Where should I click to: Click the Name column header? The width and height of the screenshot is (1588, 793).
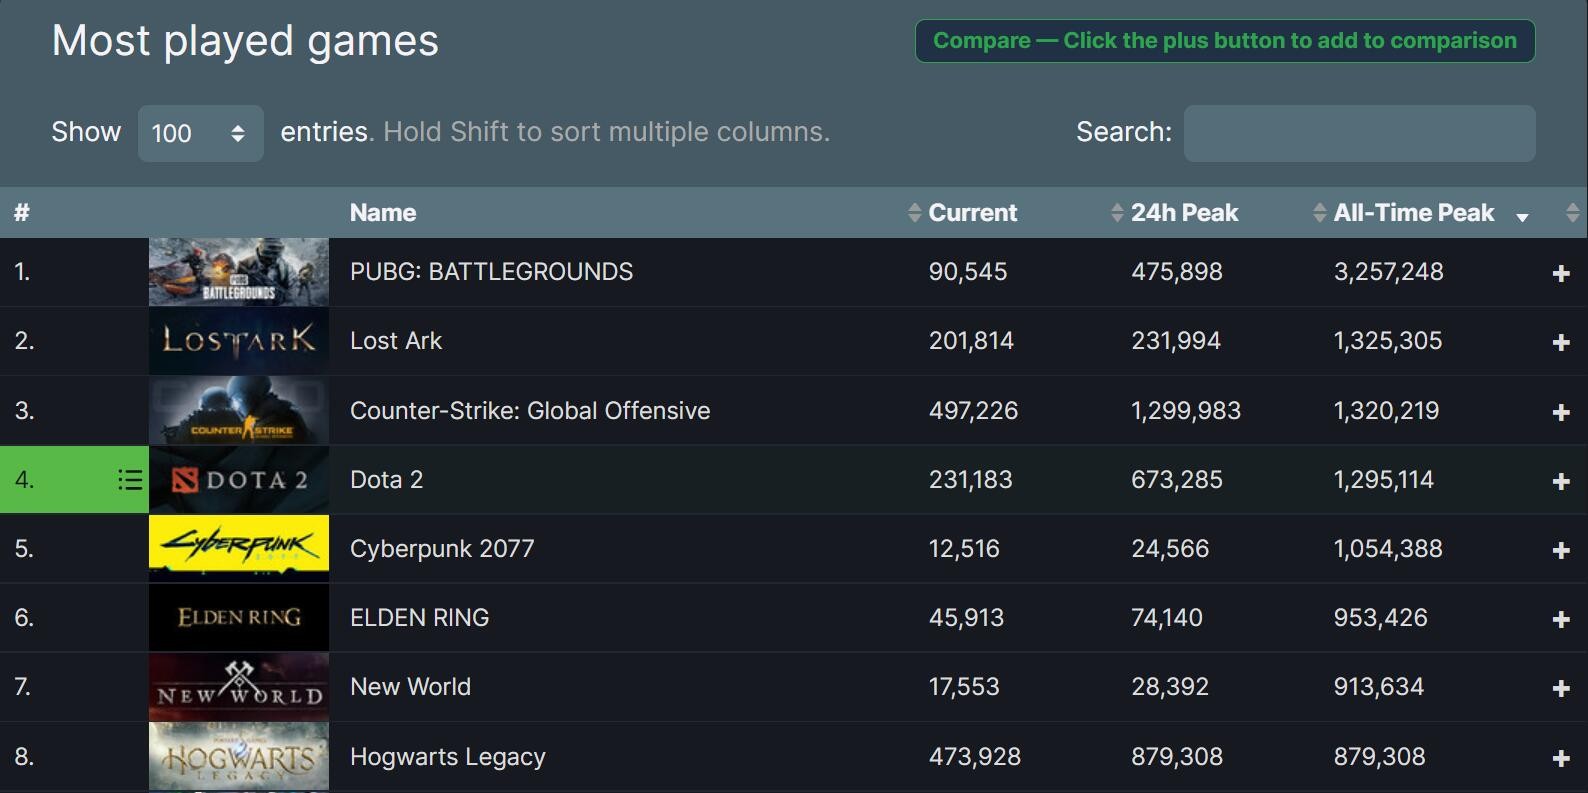point(383,213)
